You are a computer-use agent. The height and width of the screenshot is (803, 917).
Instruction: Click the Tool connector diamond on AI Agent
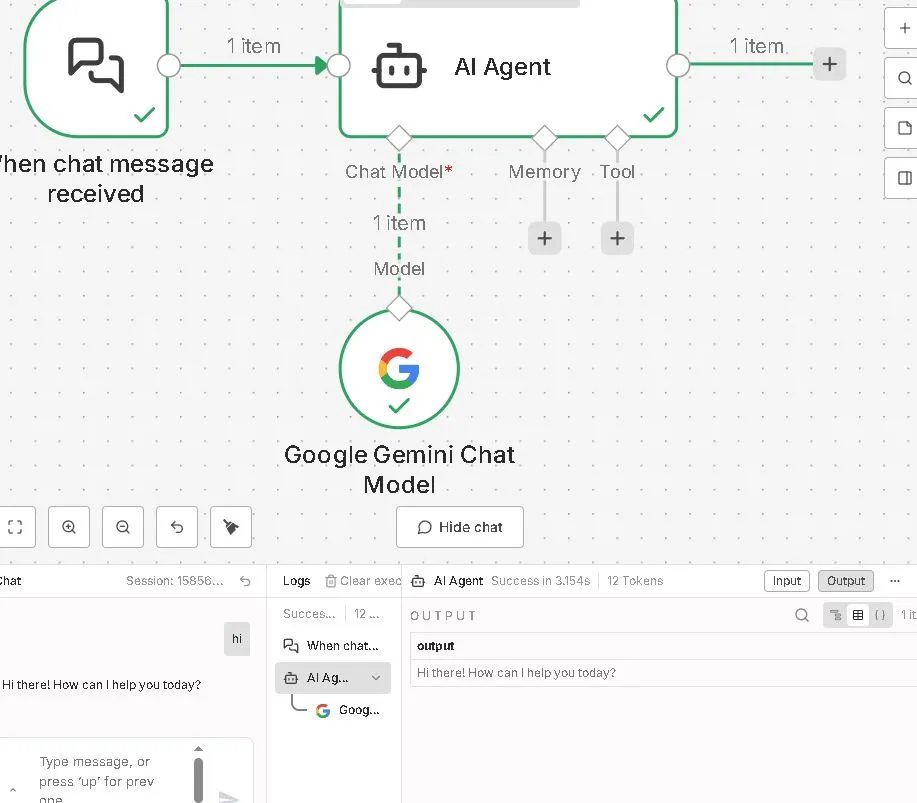tap(617, 138)
